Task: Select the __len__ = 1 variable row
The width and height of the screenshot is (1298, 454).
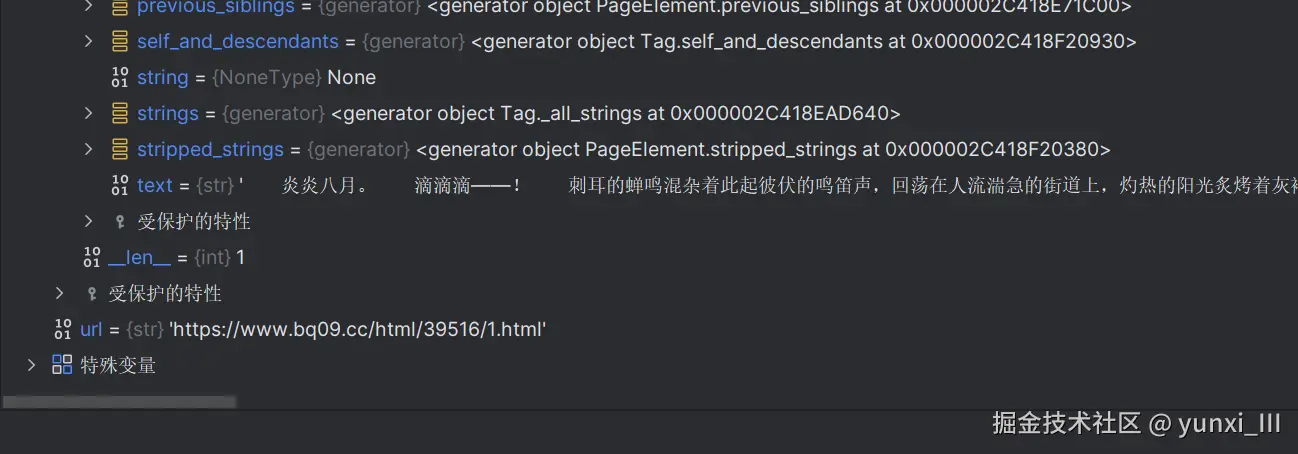Action: pos(175,258)
